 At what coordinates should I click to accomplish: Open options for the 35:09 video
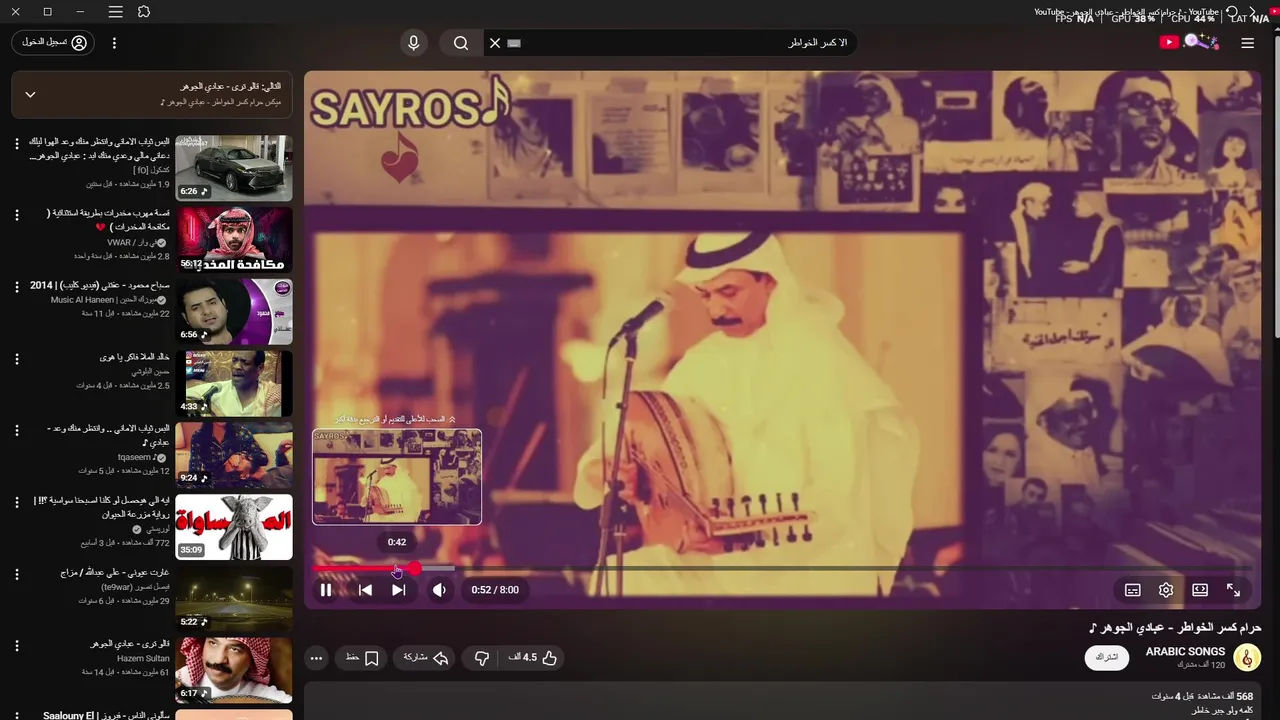(16, 503)
